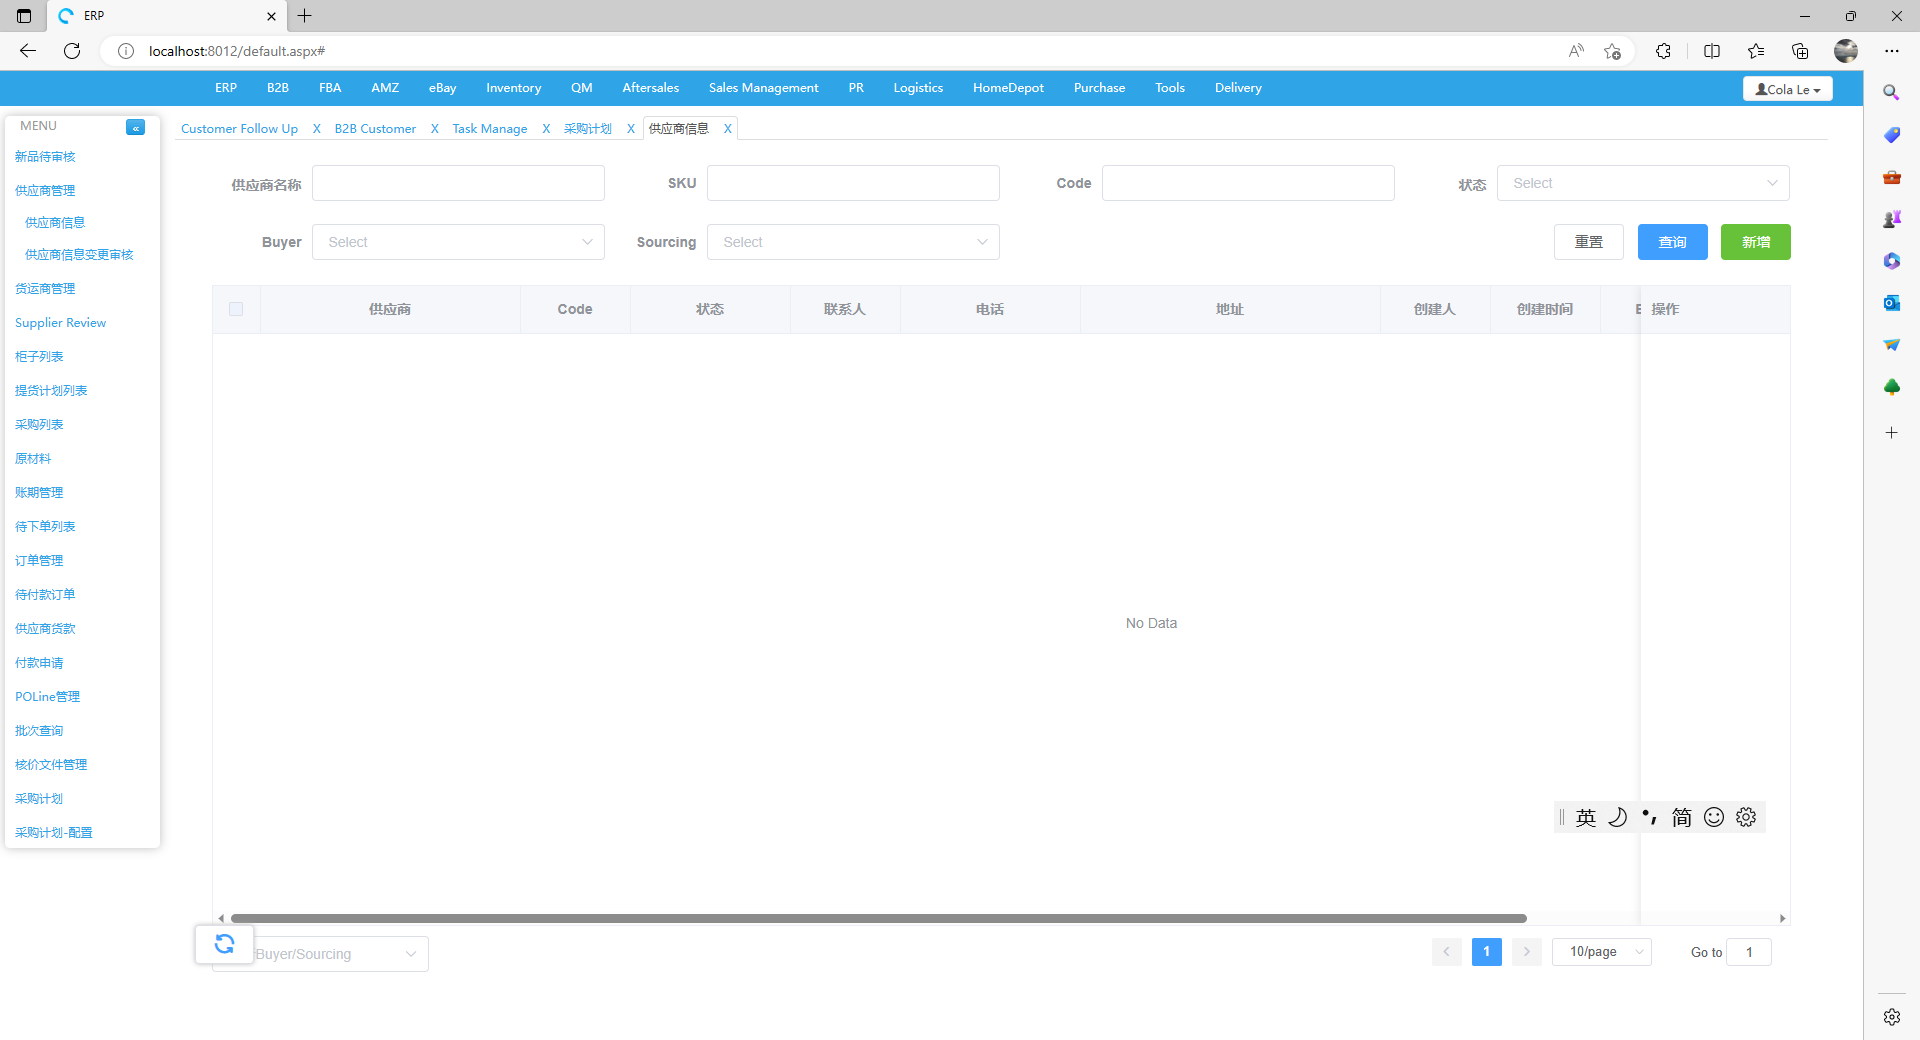
Task: Open the browser extensions icon
Action: point(1663,51)
